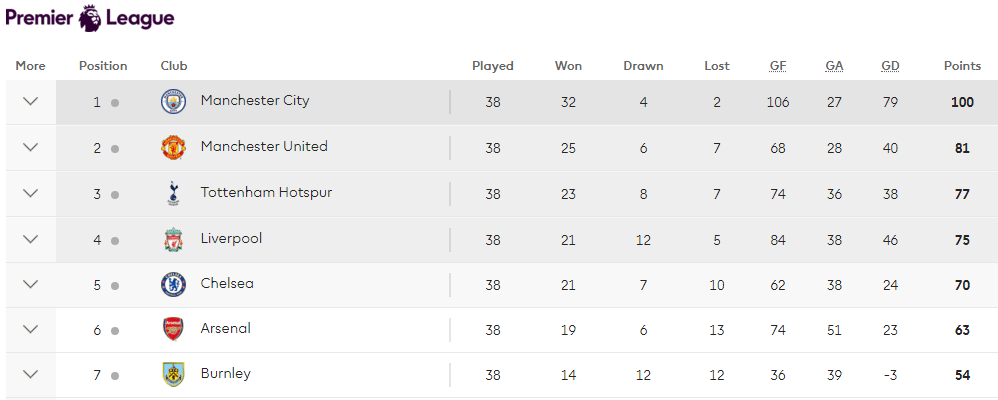The image size is (998, 400).
Task: Expand the Arsenal row chevron
Action: click(31, 329)
